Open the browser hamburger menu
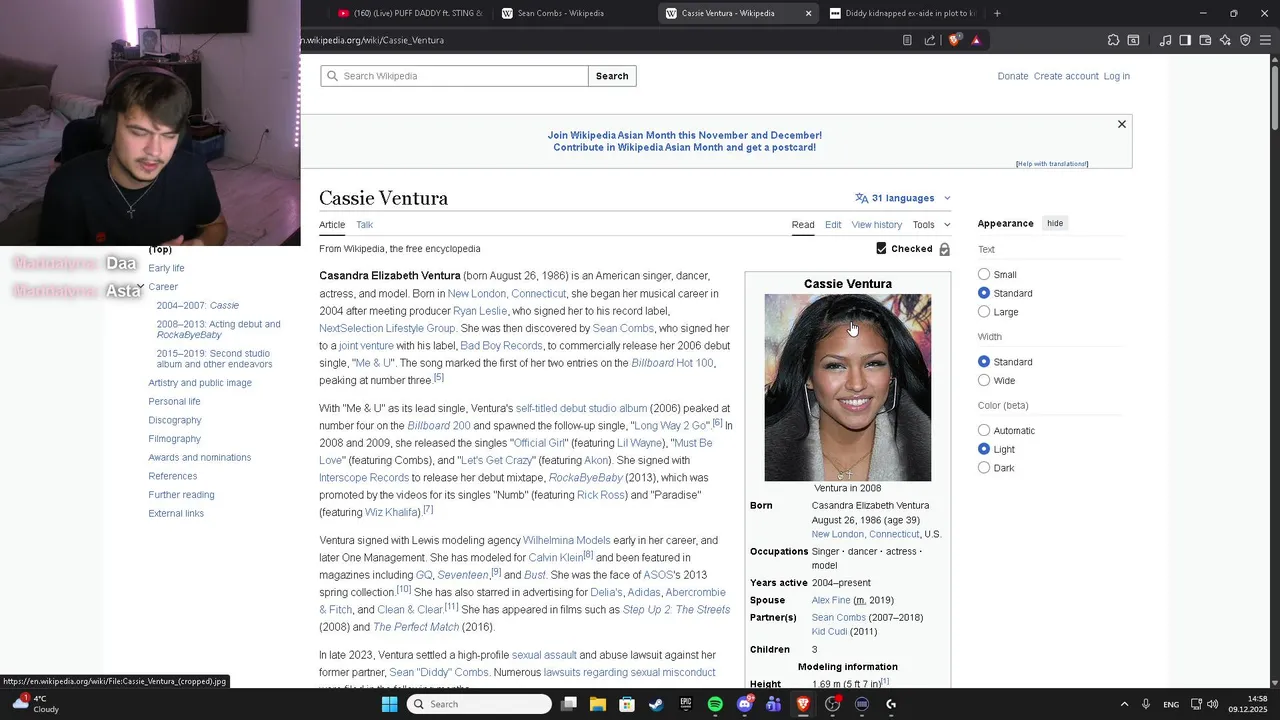Viewport: 1280px width, 720px height. (1265, 40)
